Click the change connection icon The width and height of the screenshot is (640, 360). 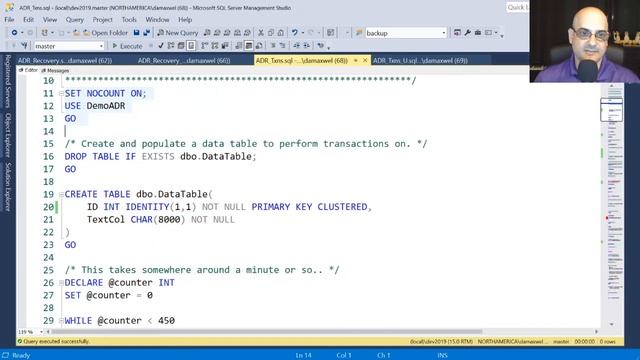[x=24, y=46]
